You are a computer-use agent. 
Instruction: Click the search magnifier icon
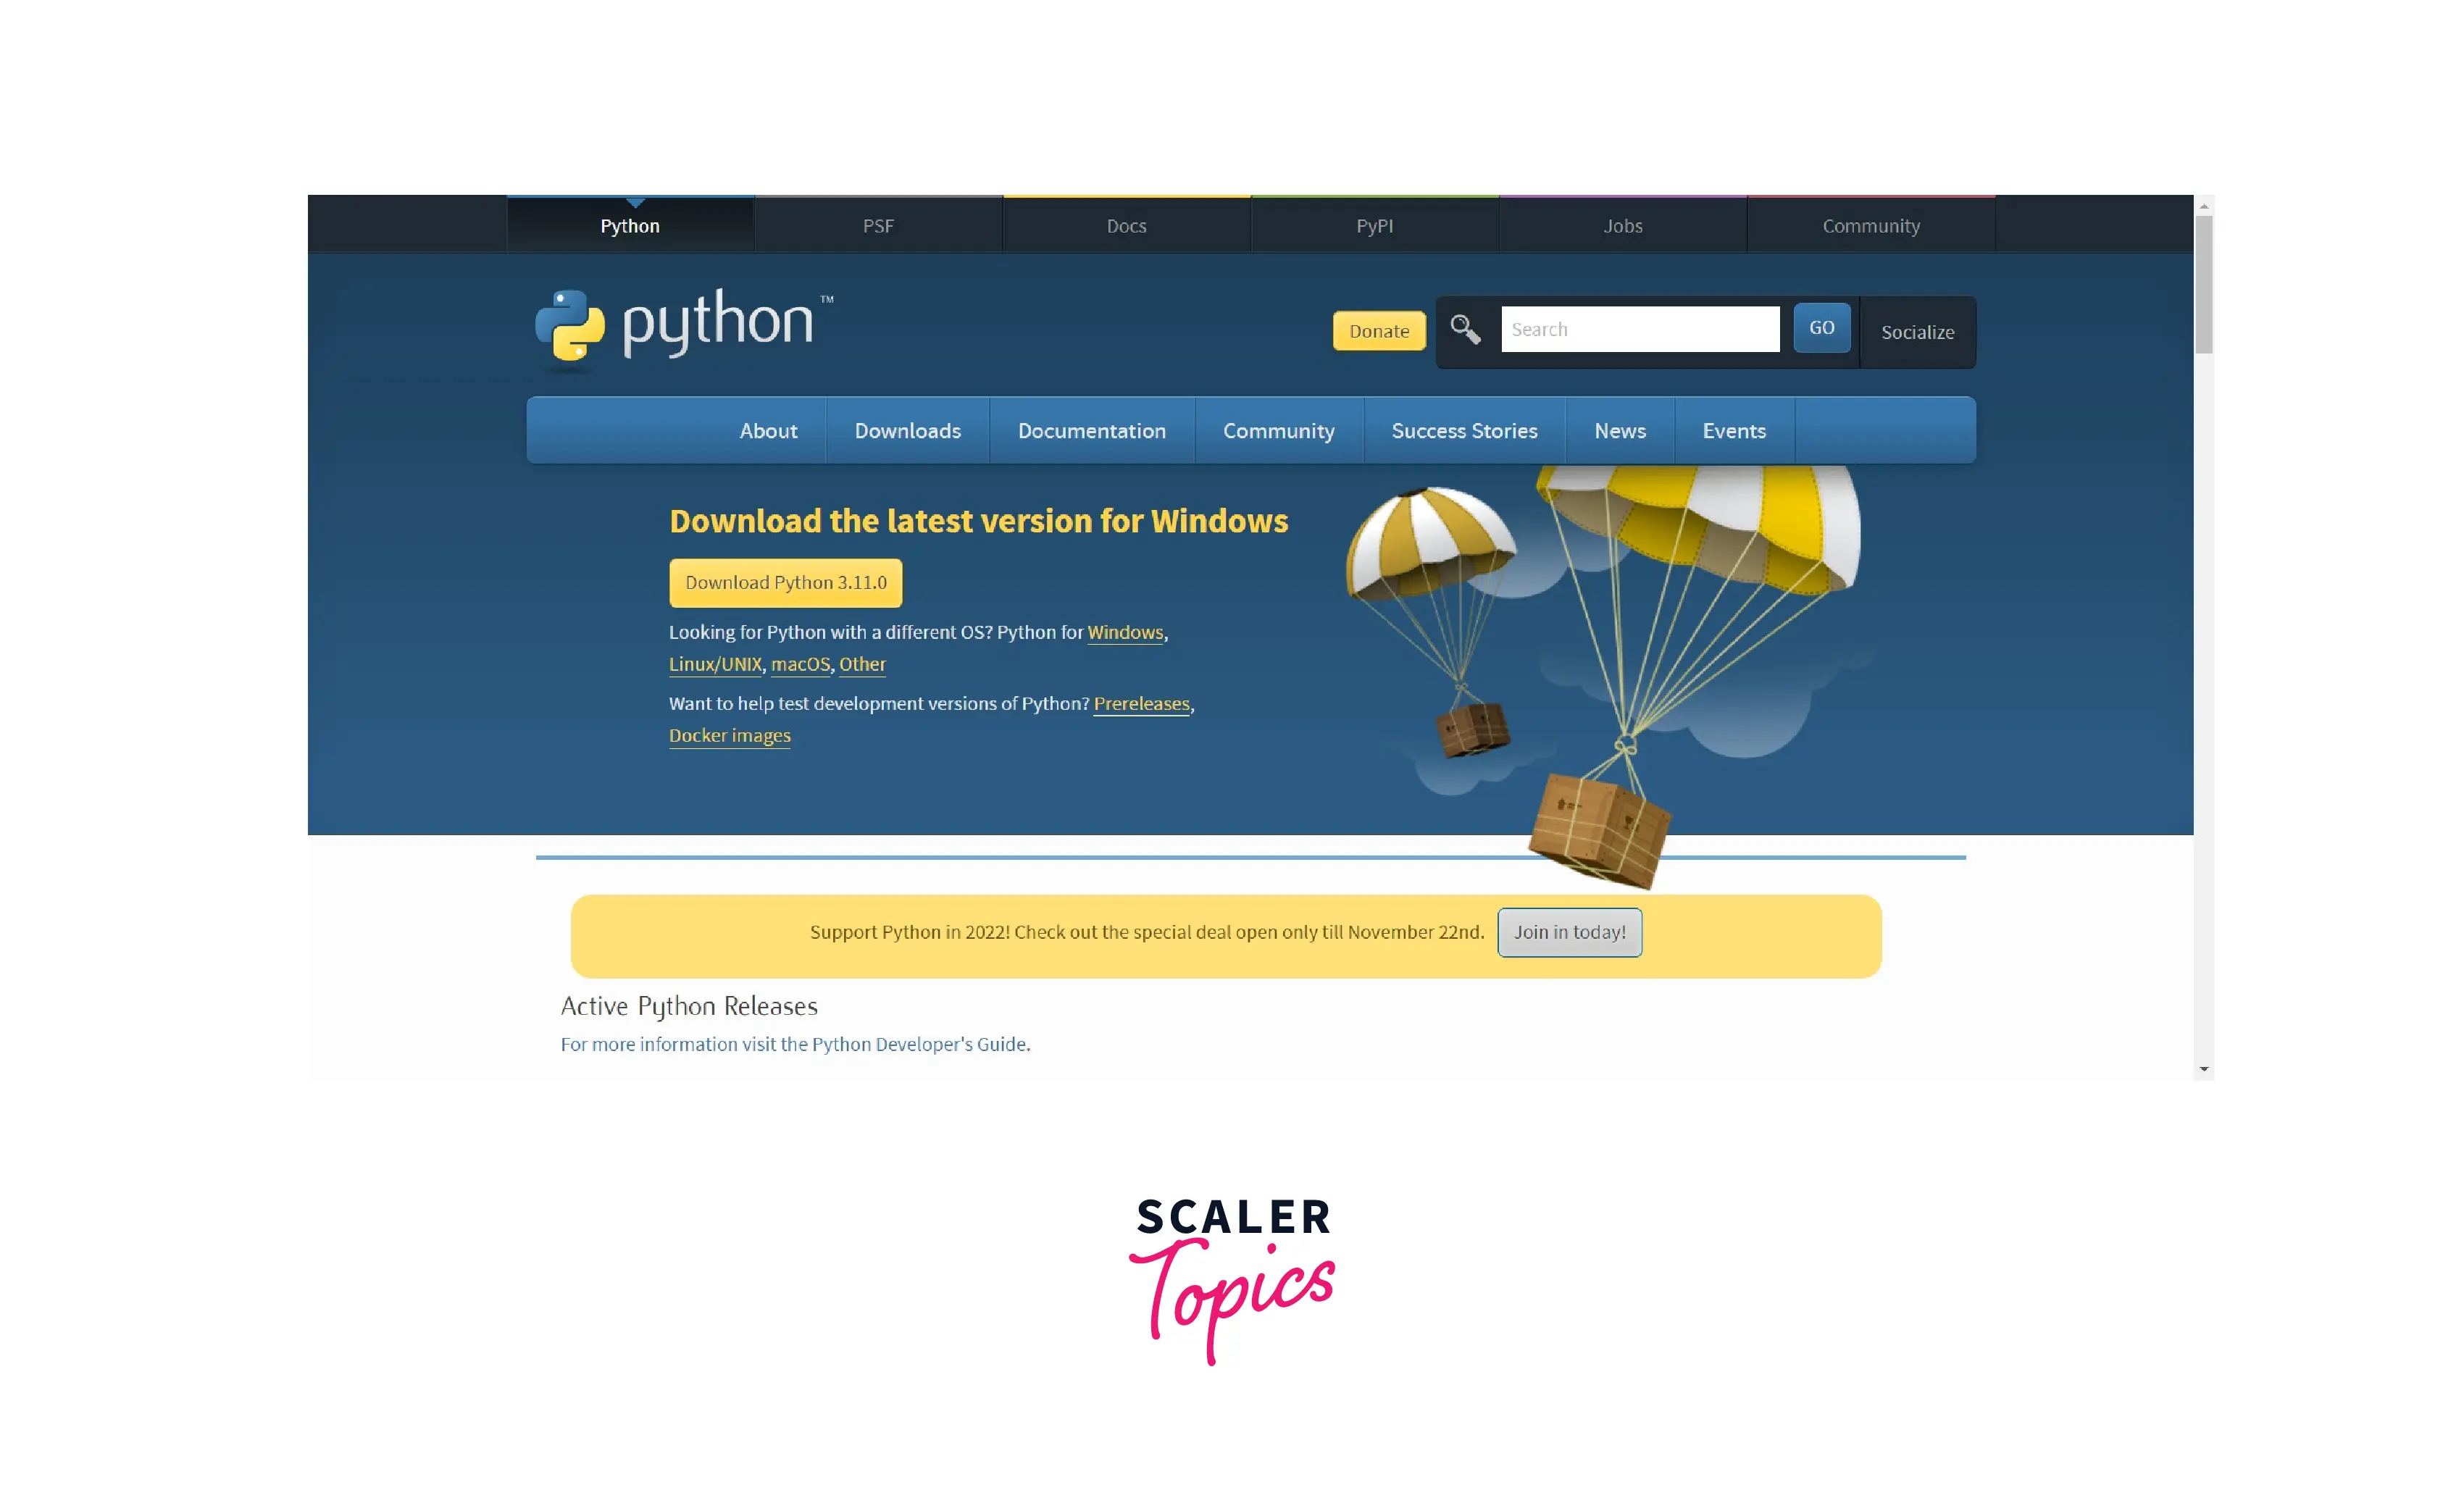1466,329
